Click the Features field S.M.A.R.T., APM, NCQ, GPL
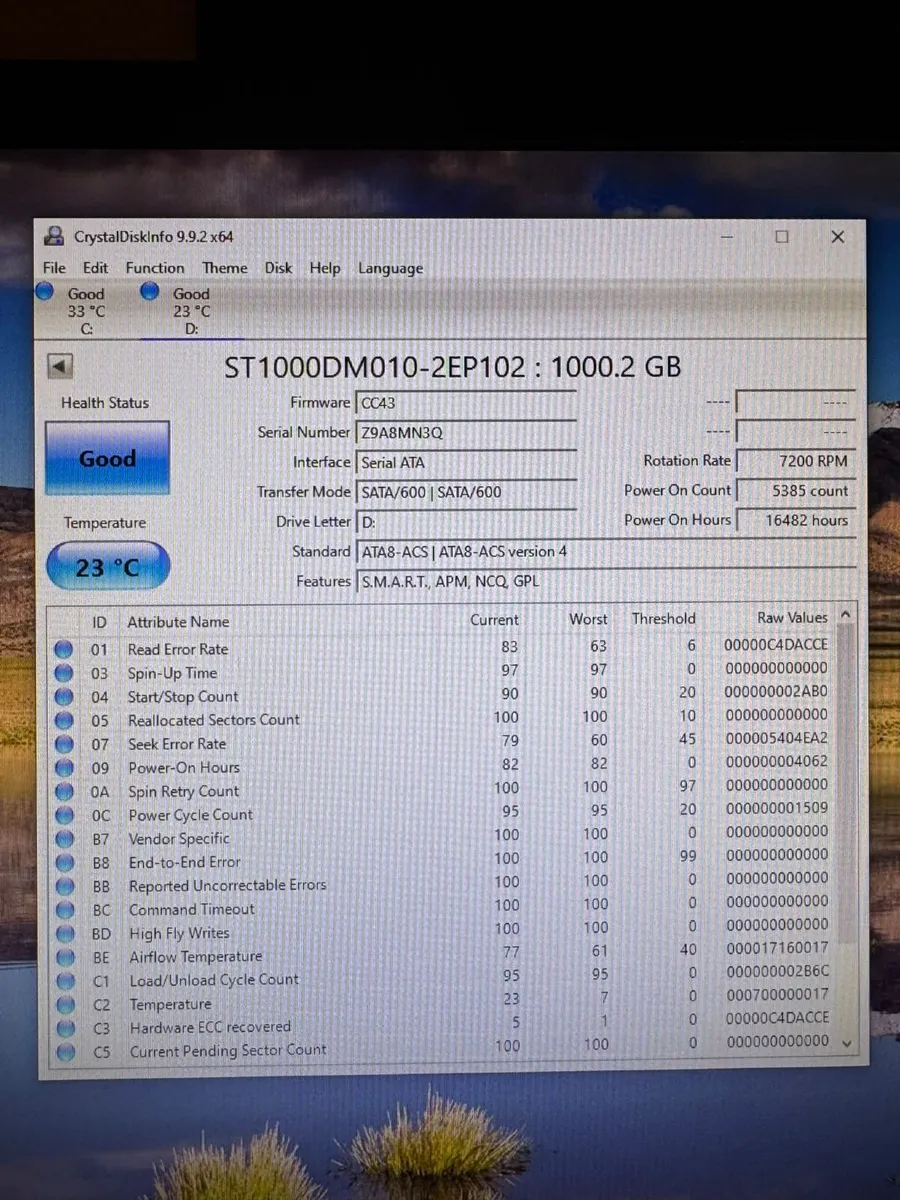 click(606, 581)
